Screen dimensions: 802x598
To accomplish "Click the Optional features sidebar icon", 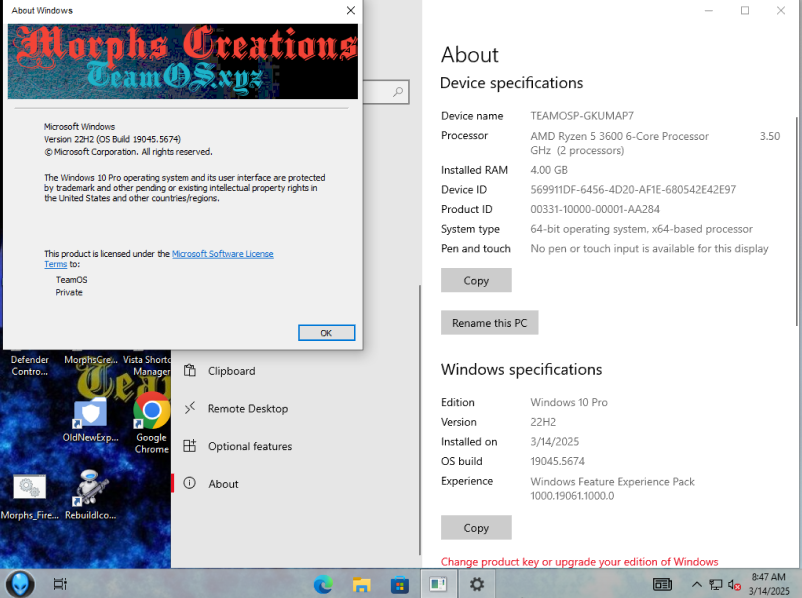I will pyautogui.click(x=190, y=446).
